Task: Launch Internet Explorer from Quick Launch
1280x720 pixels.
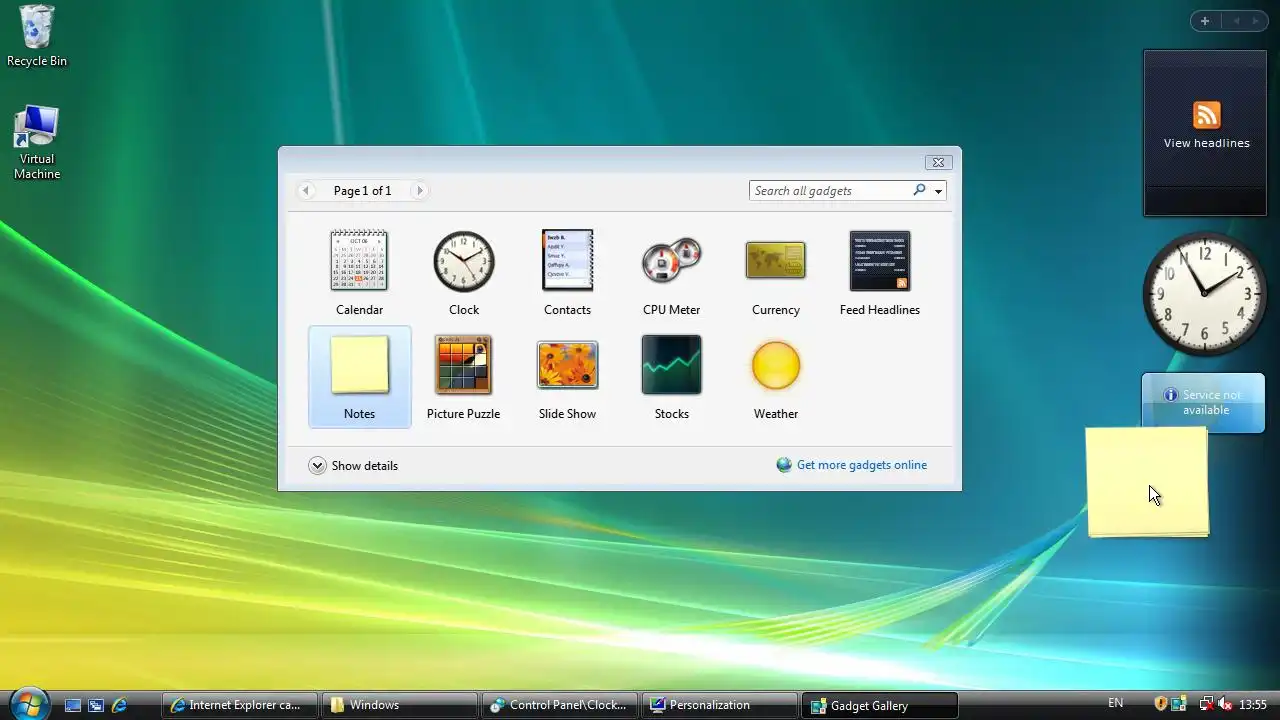Action: [119, 705]
